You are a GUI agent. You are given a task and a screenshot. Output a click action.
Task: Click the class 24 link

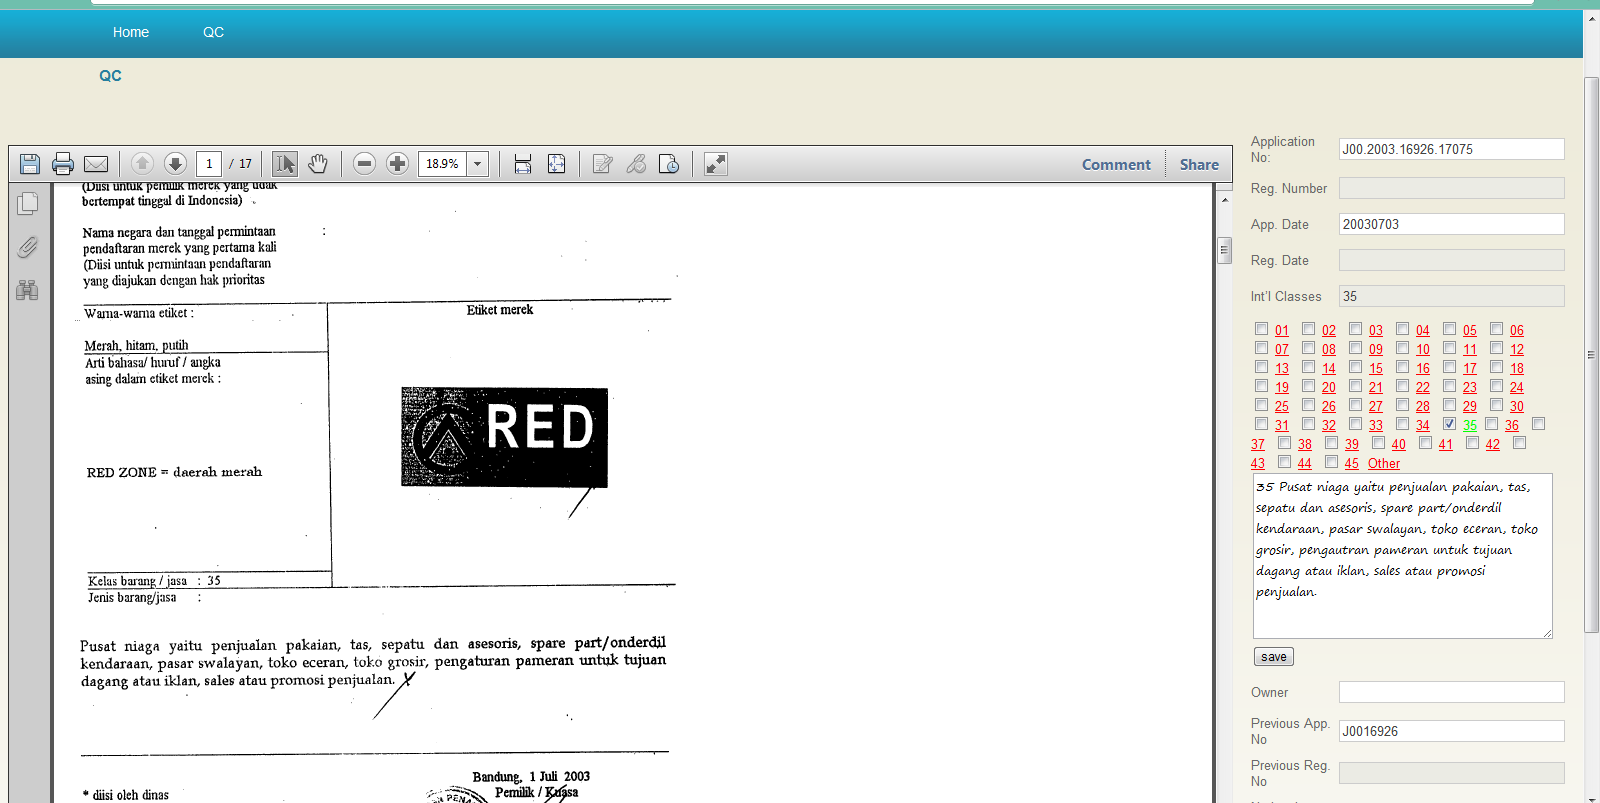tap(1517, 388)
